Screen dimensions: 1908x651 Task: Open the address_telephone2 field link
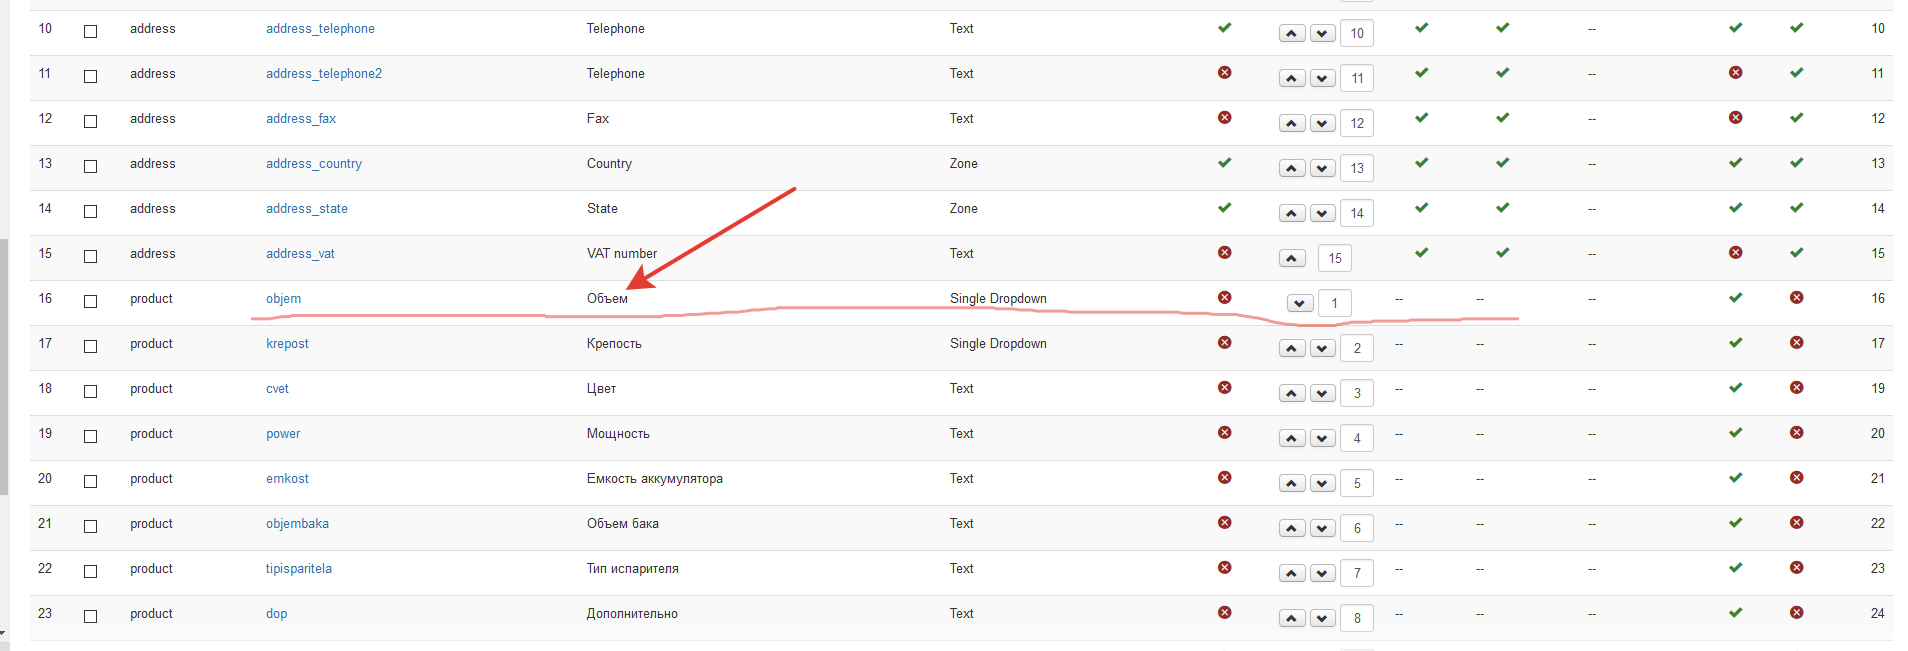click(323, 74)
